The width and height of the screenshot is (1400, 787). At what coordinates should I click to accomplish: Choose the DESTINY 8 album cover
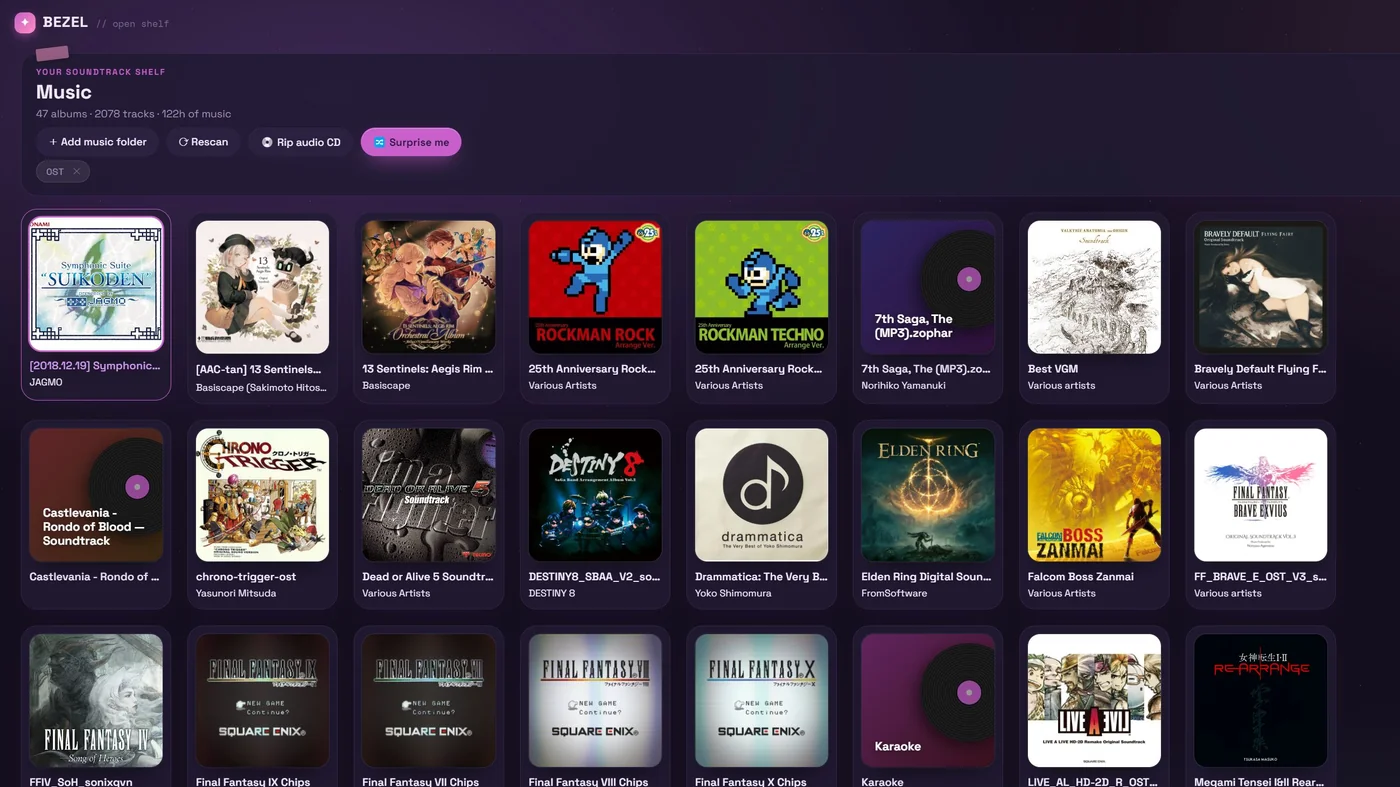(x=595, y=495)
